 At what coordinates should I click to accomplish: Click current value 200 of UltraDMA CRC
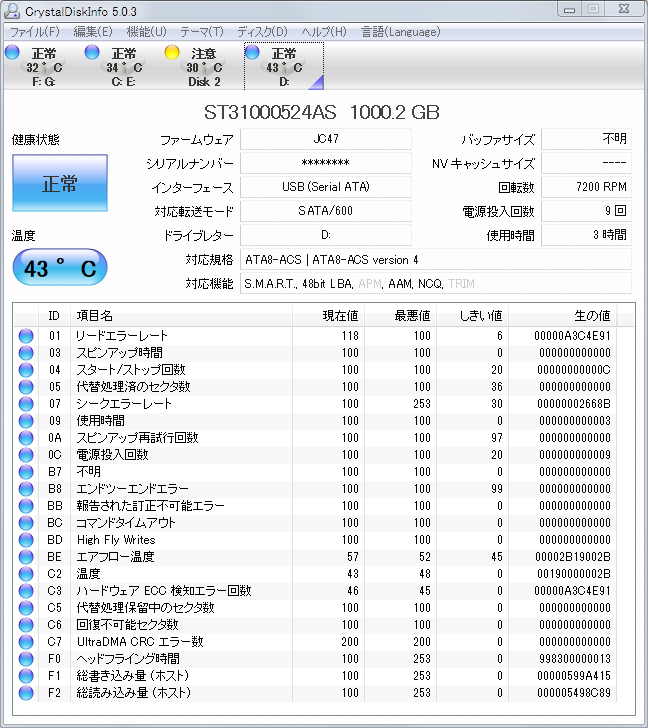350,642
